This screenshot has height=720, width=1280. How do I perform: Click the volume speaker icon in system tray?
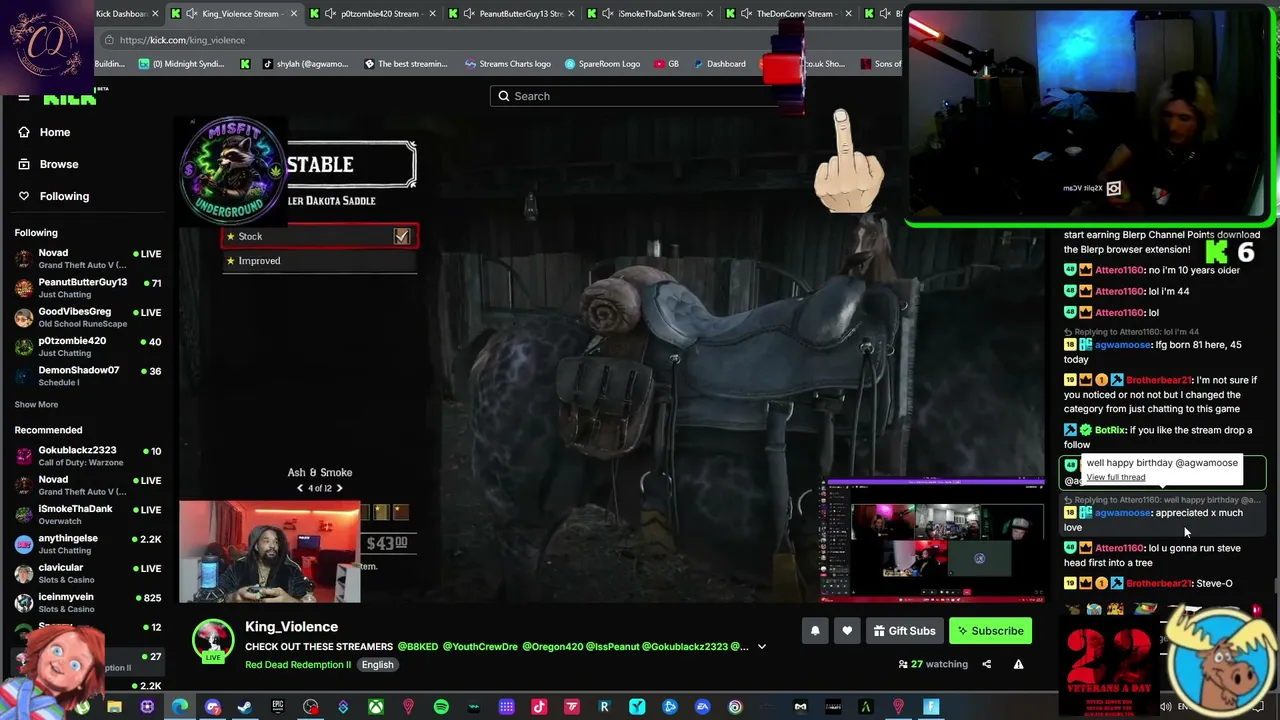tap(1166, 707)
